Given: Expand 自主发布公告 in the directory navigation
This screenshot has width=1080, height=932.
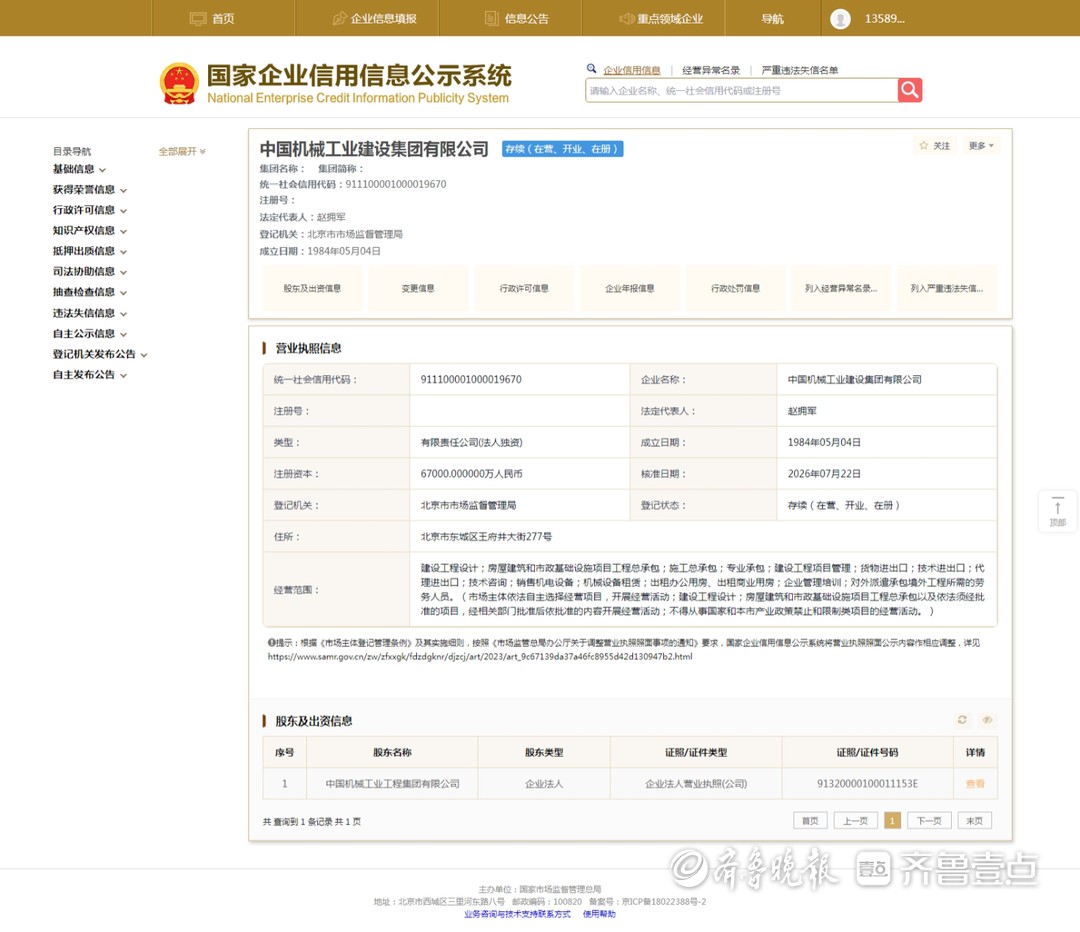Looking at the screenshot, I should (x=90, y=375).
